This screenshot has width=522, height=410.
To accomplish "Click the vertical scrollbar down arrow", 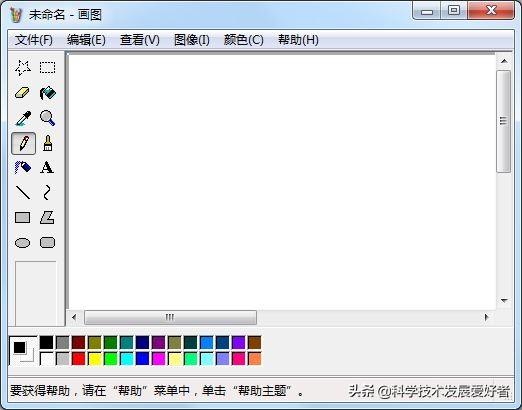I will click(x=504, y=301).
